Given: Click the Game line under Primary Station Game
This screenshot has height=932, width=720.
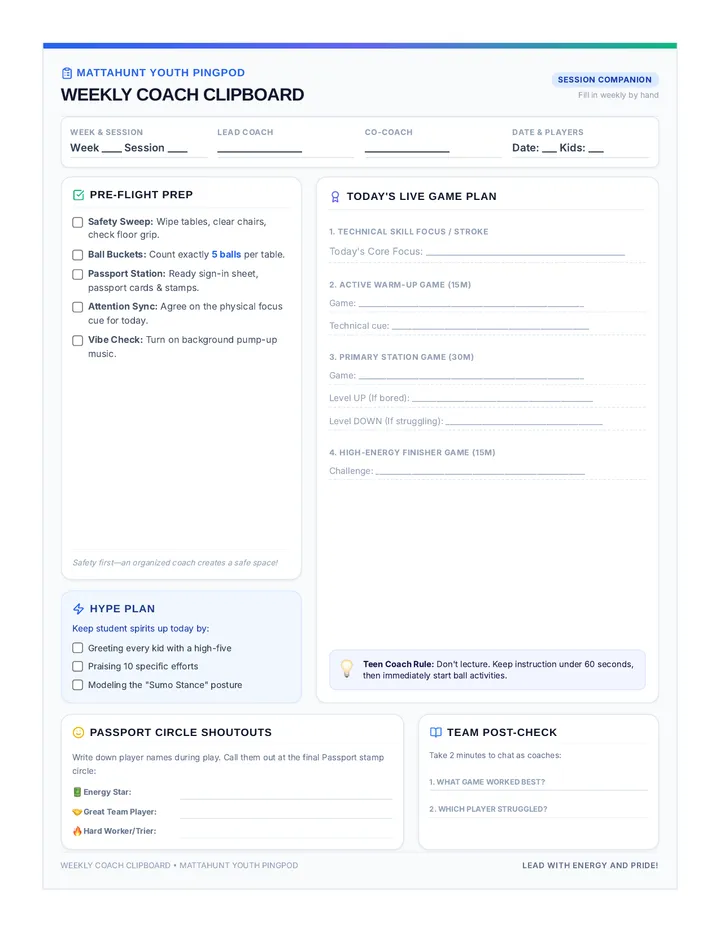Looking at the screenshot, I should (x=471, y=376).
